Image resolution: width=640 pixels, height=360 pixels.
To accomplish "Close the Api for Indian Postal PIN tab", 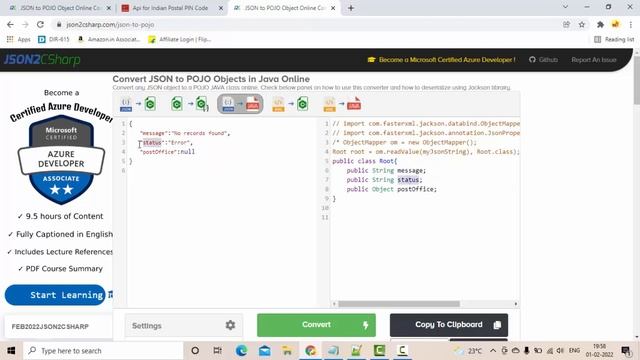I will (221, 8).
